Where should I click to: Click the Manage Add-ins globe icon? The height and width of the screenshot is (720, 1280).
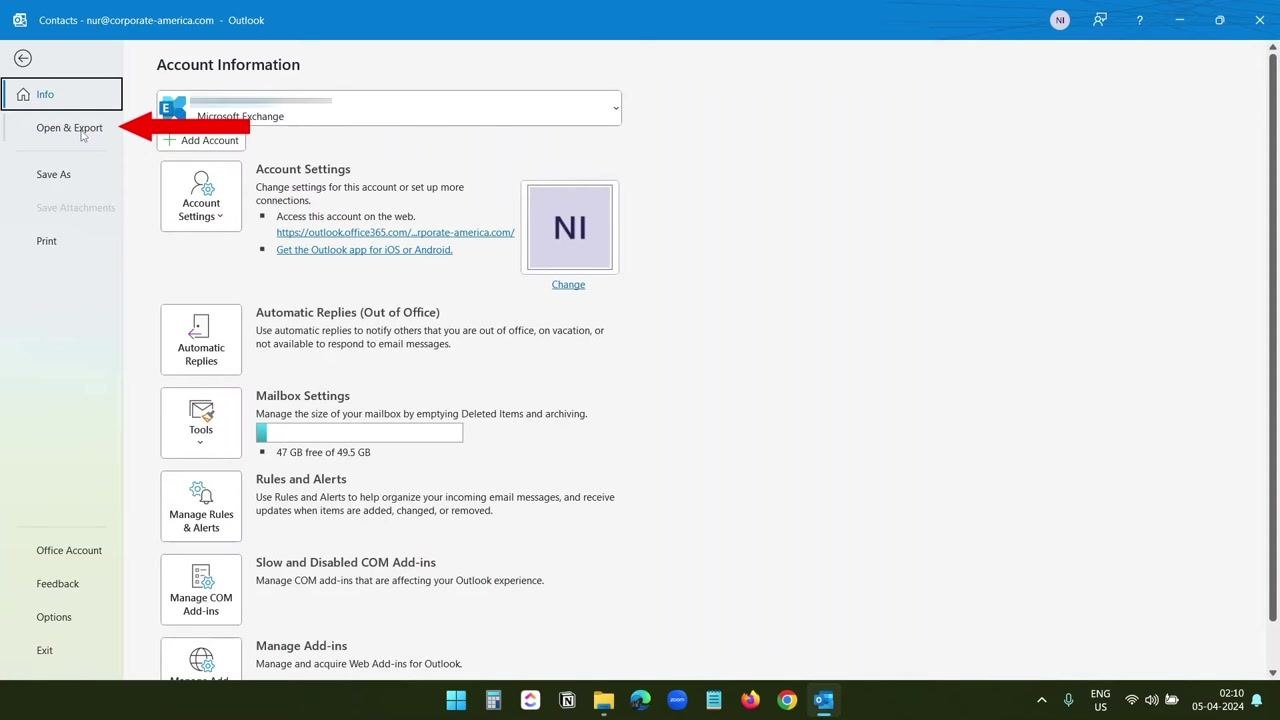pos(201,660)
